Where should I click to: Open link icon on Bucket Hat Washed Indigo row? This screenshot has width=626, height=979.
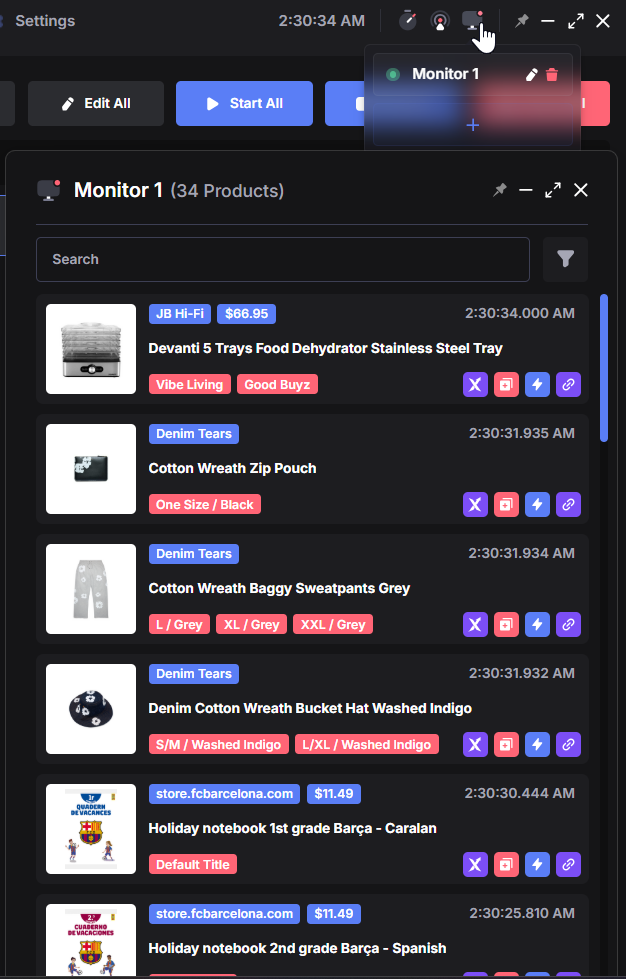(569, 744)
